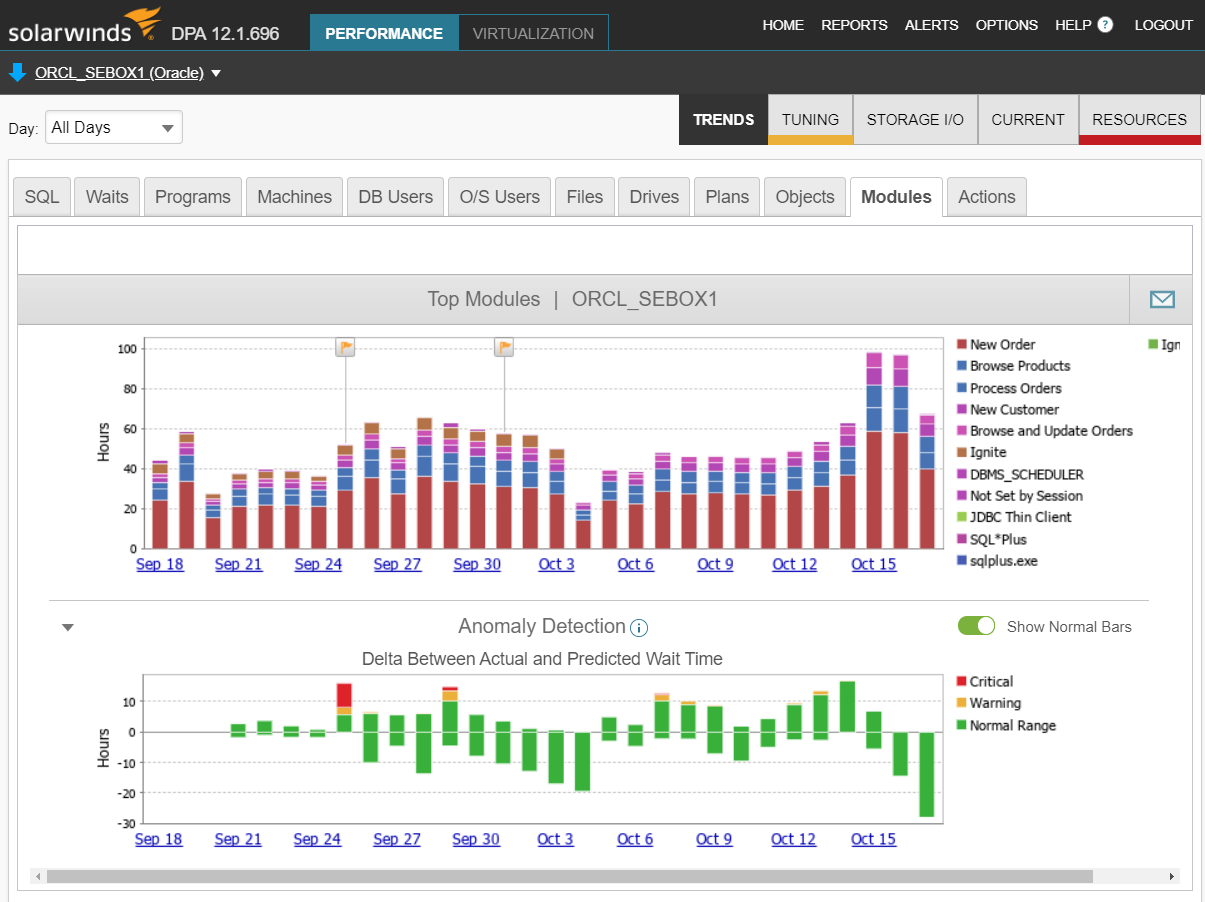The height and width of the screenshot is (902, 1205).
Task: Switch to the PERFORMANCE tab
Action: [384, 33]
